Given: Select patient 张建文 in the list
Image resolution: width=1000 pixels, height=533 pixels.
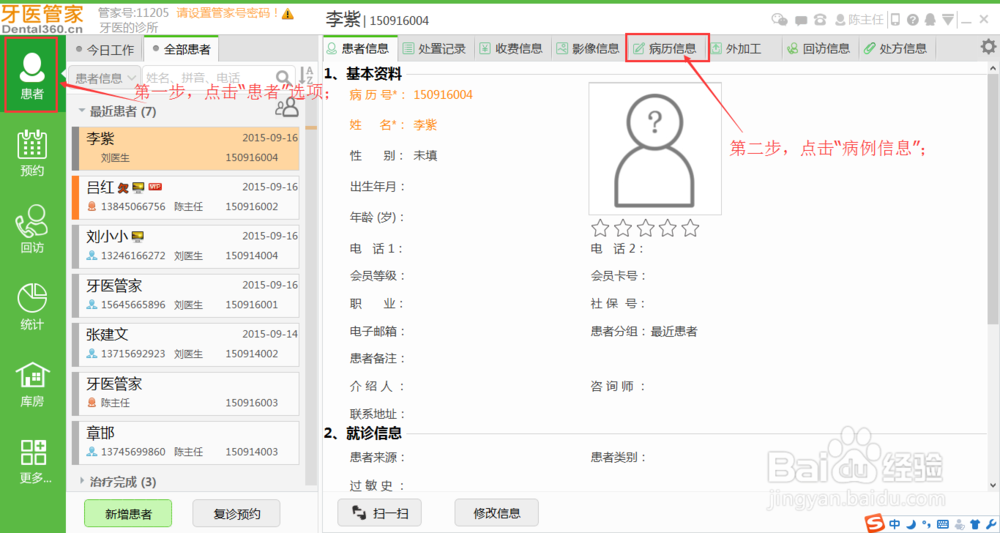Looking at the screenshot, I should (x=186, y=344).
